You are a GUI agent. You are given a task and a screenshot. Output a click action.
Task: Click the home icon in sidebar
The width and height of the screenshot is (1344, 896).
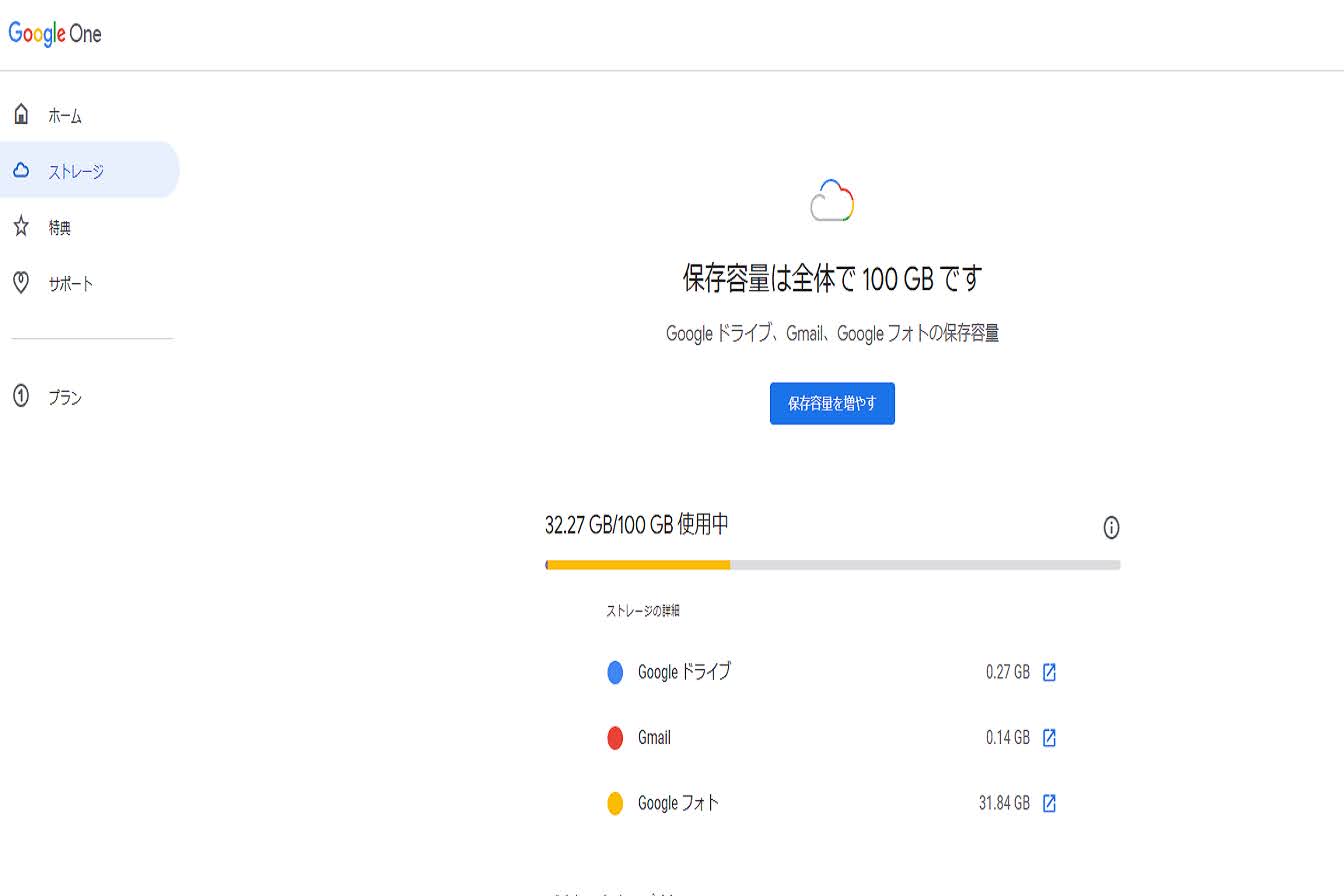(x=21, y=114)
